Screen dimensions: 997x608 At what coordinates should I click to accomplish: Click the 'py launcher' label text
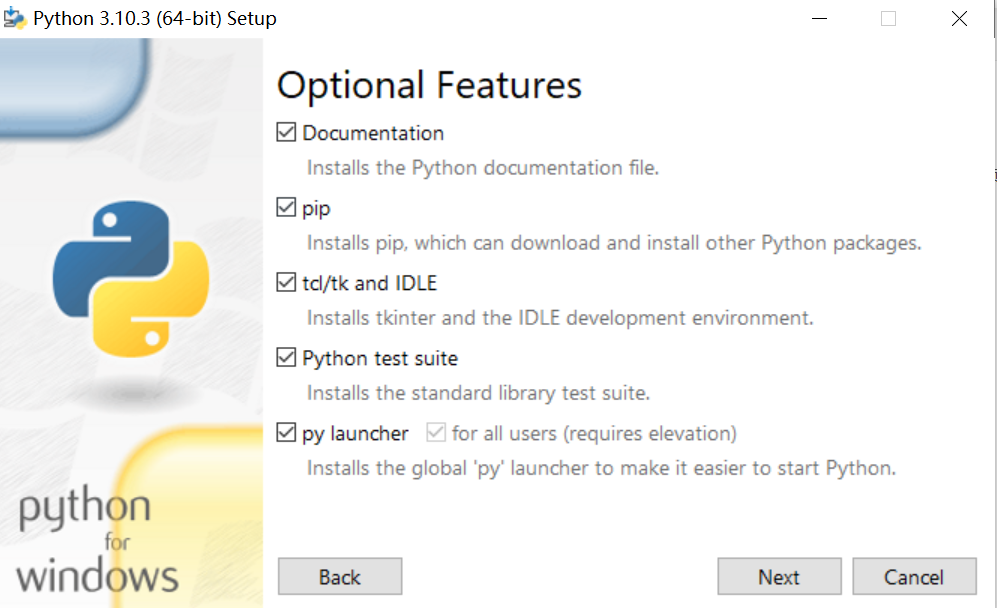coord(353,433)
